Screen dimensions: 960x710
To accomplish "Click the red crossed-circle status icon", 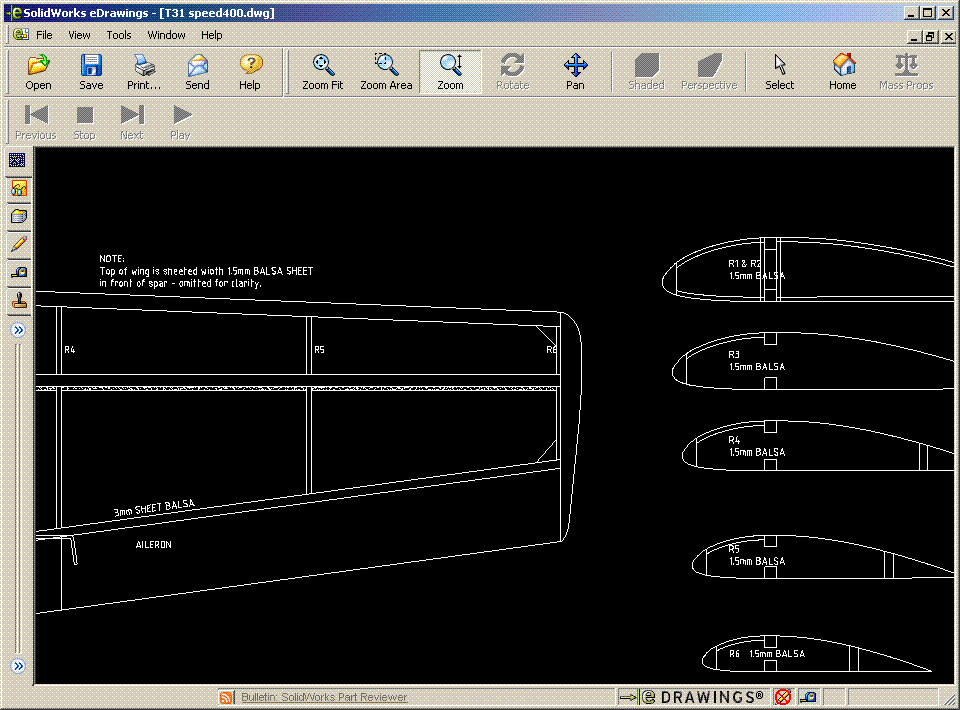I will (782, 697).
